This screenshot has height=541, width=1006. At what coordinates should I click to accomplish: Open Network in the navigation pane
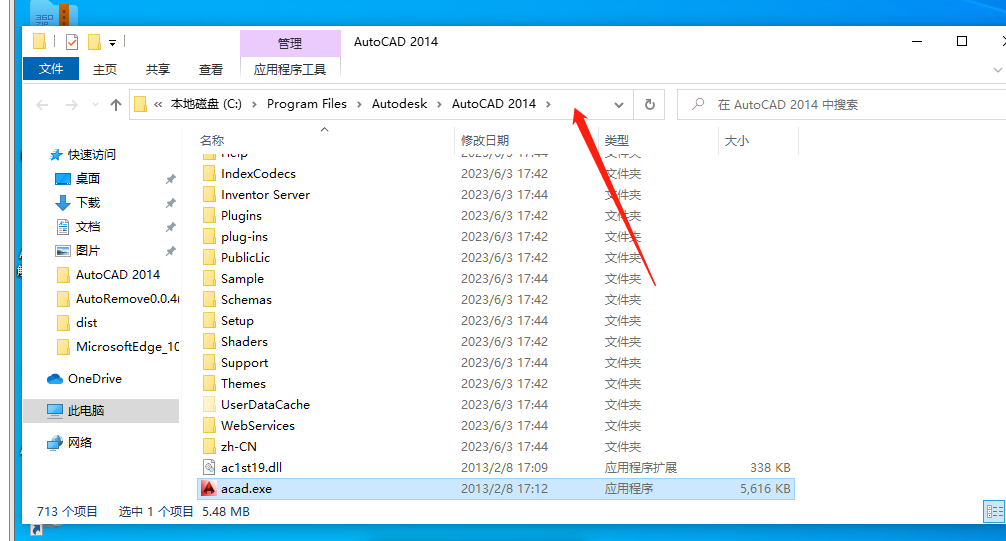(80, 443)
